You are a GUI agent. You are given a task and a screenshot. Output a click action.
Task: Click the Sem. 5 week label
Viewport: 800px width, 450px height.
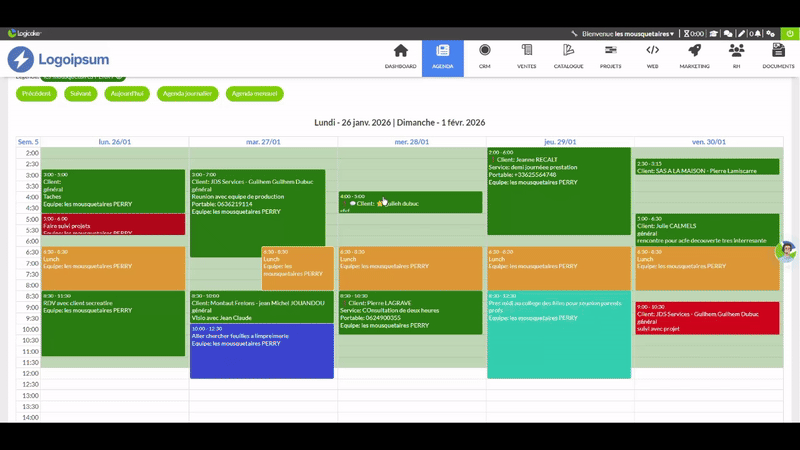point(28,142)
